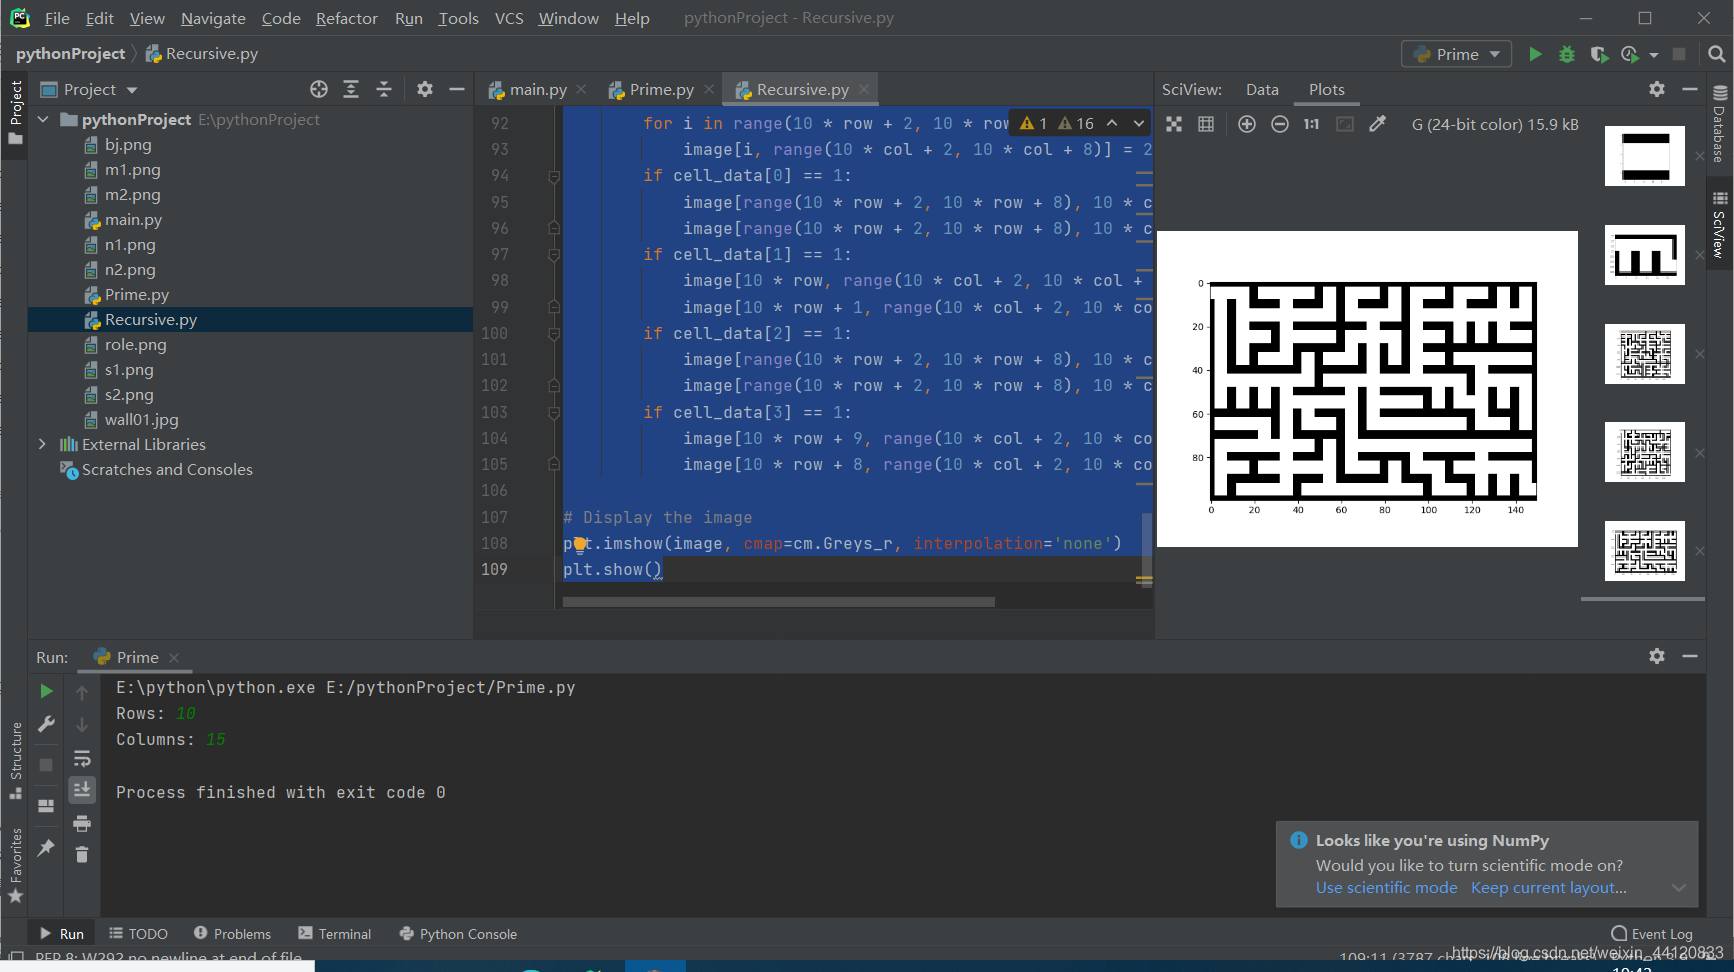The image size is (1734, 972).
Task: Expand all items in Project panel
Action: (x=351, y=89)
